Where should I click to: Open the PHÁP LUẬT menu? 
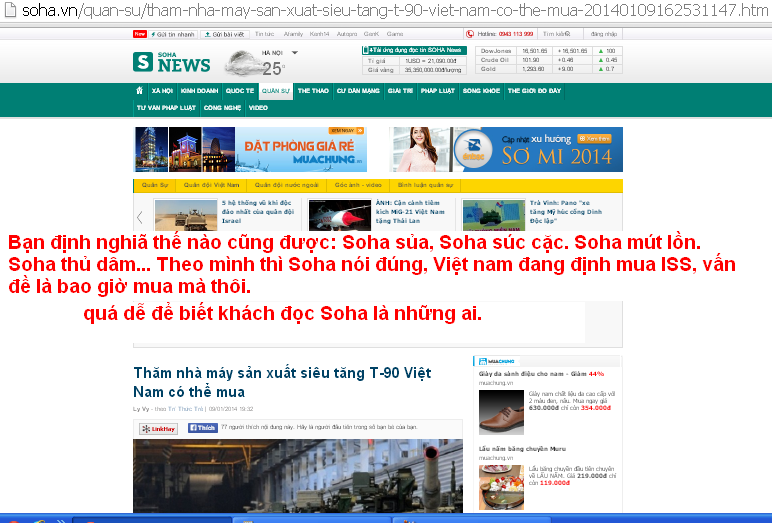[x=438, y=91]
